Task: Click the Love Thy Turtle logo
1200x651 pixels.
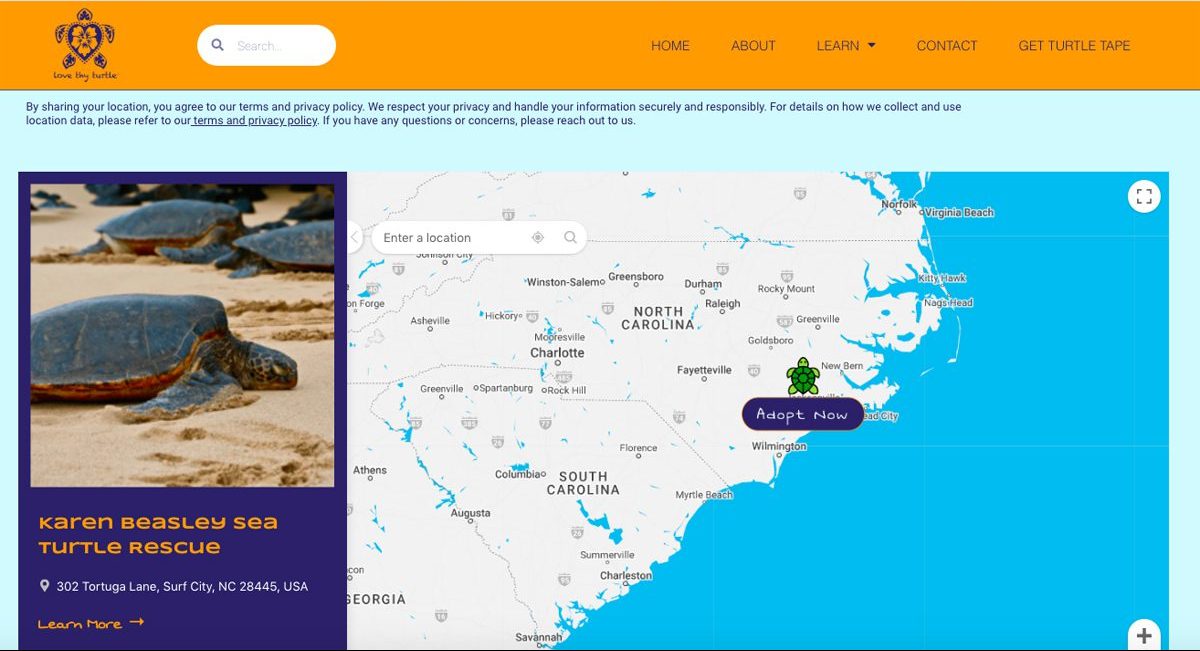Action: point(85,45)
